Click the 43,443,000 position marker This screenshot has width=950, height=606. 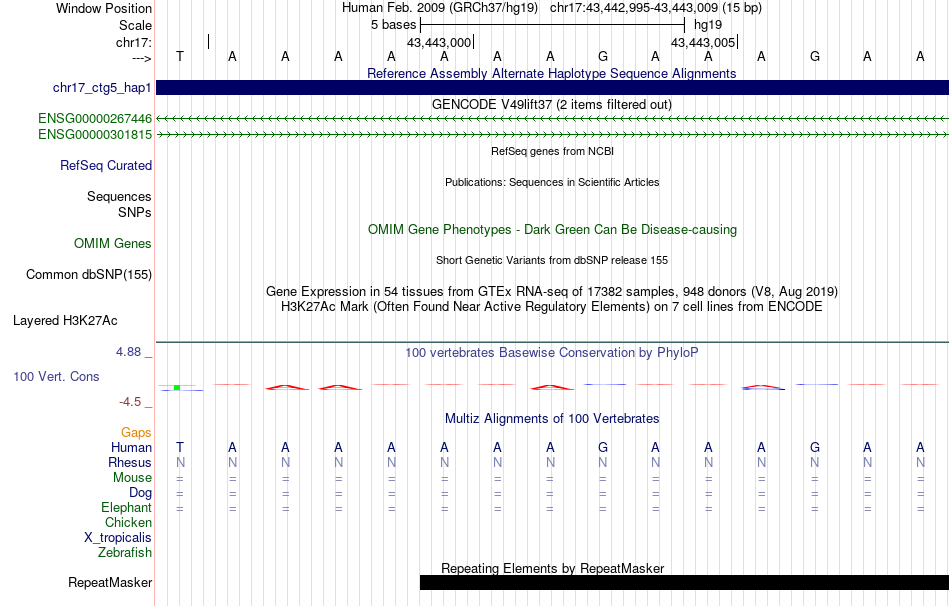[x=440, y=42]
